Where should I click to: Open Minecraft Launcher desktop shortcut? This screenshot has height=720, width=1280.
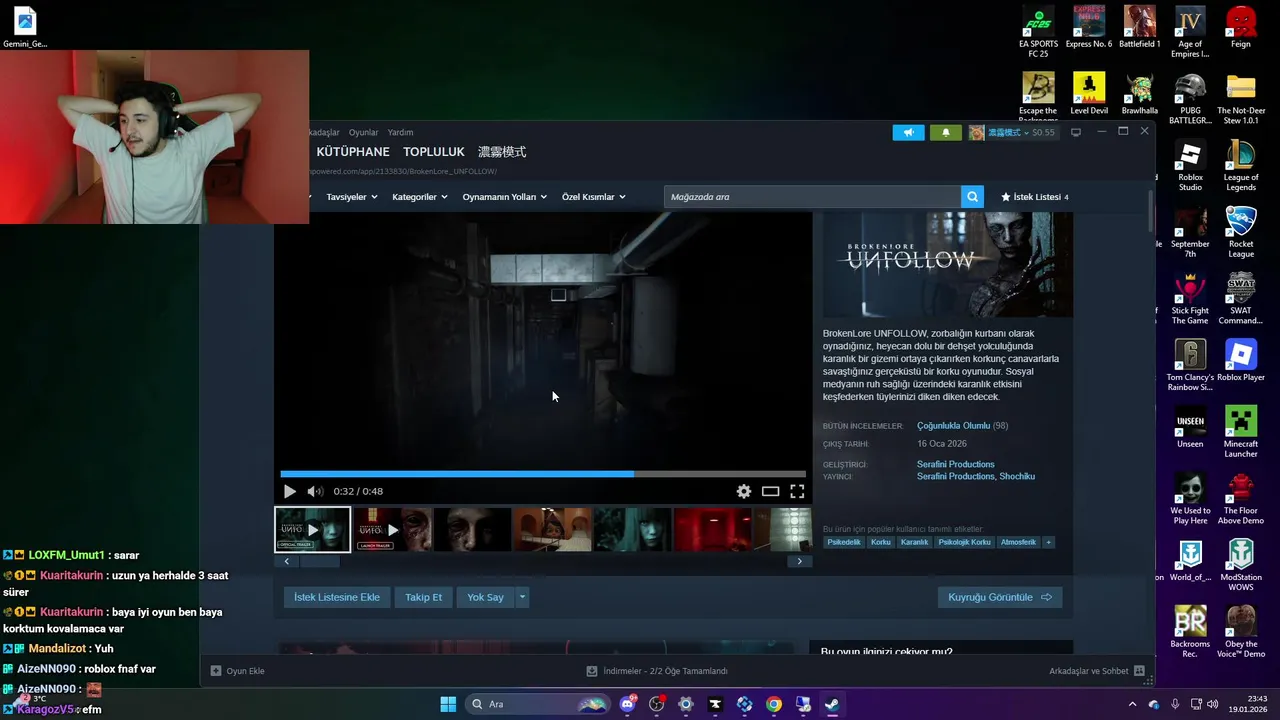(x=1241, y=433)
